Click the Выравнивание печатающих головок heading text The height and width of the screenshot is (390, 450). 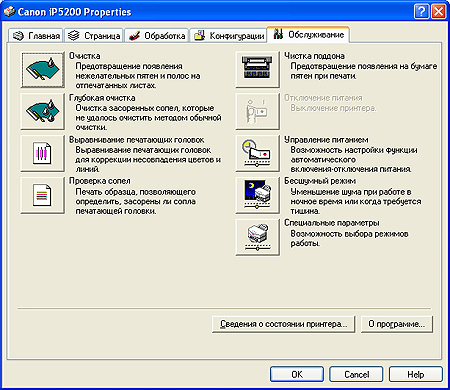[x=137, y=140]
